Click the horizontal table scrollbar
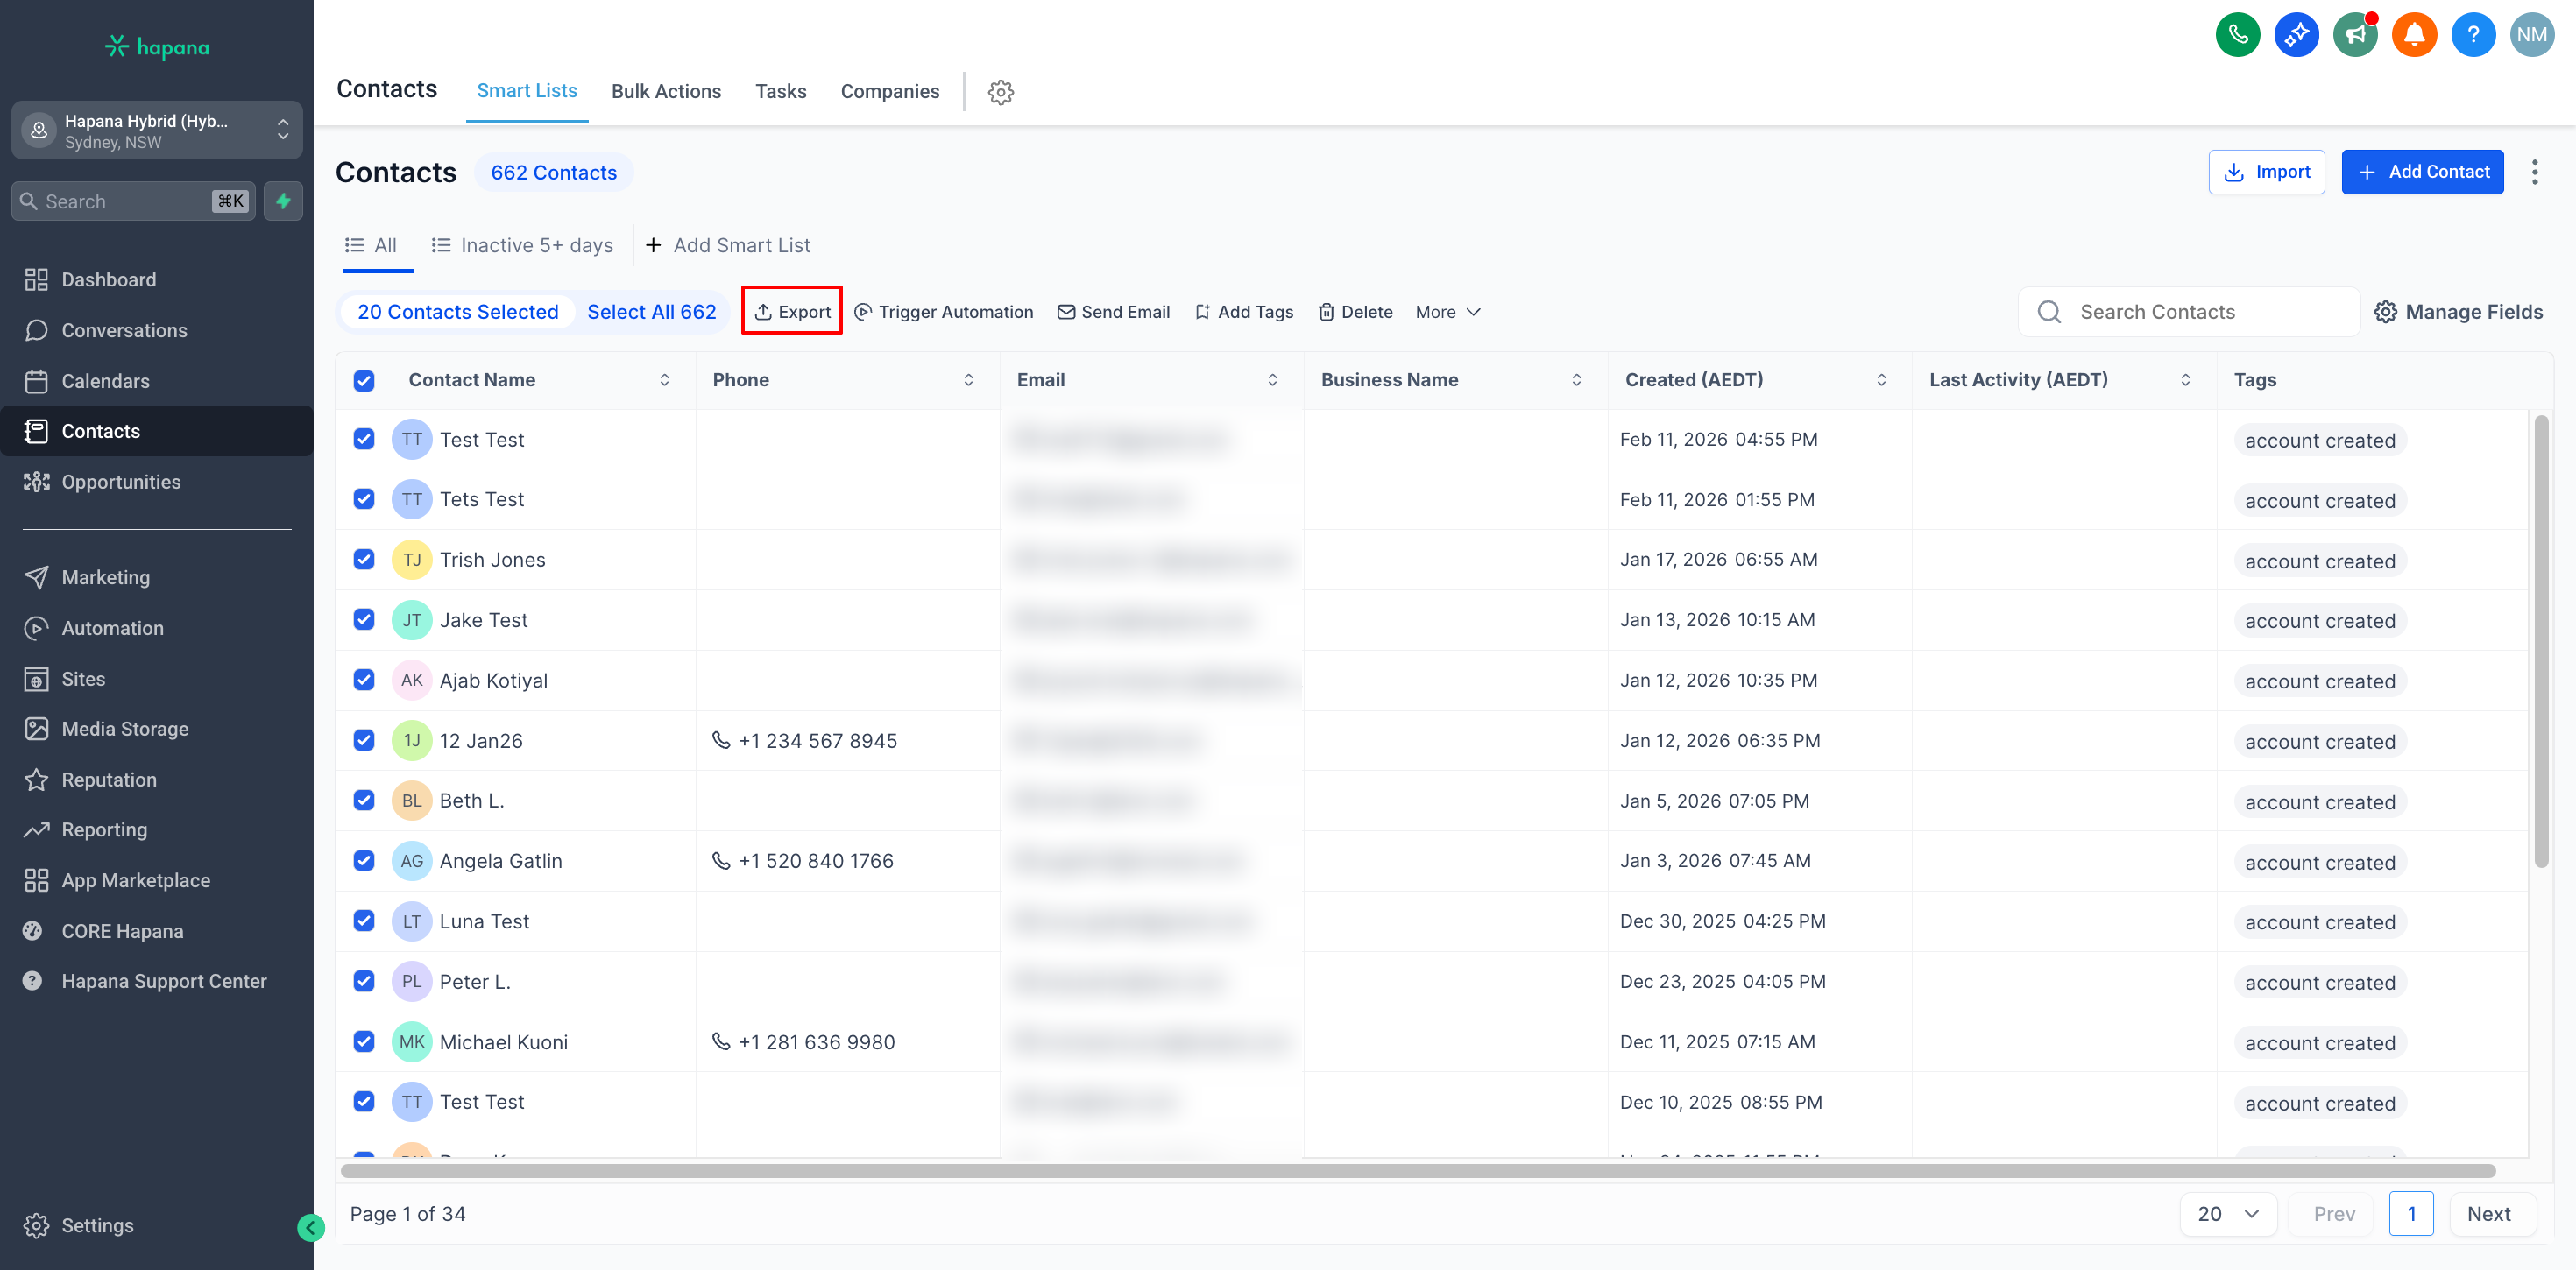 pos(1417,1170)
